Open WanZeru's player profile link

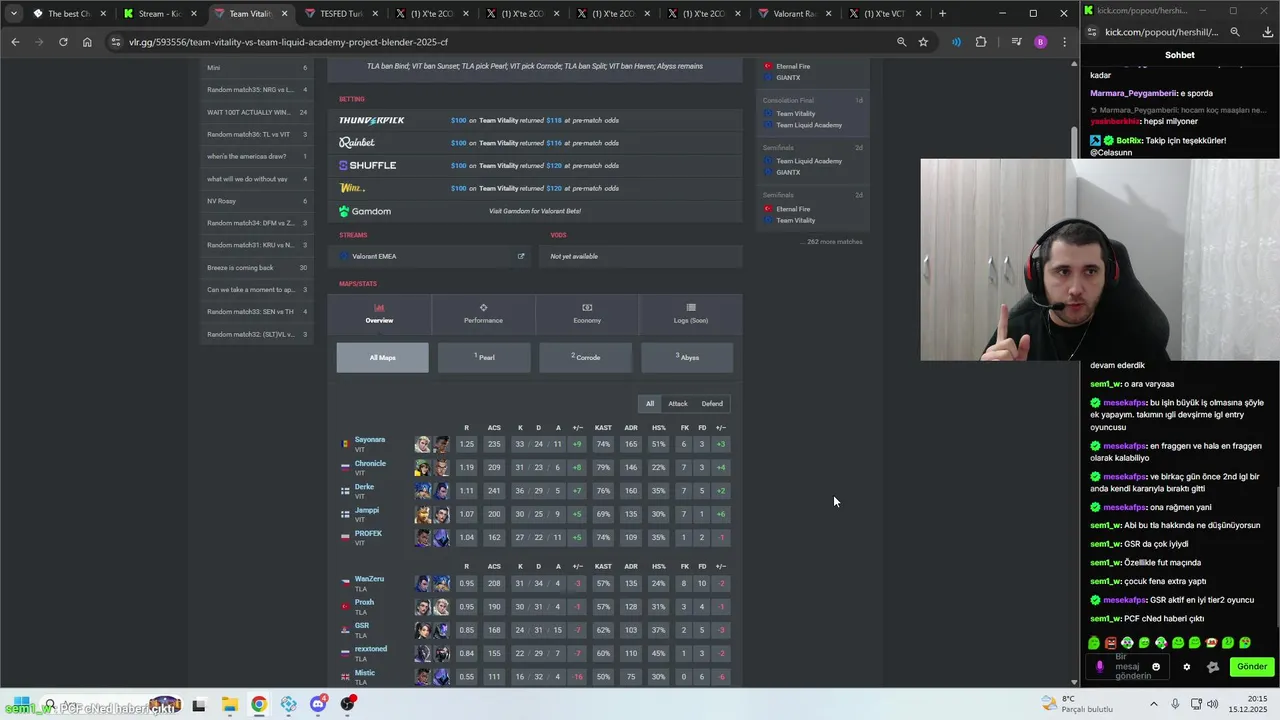369,579
